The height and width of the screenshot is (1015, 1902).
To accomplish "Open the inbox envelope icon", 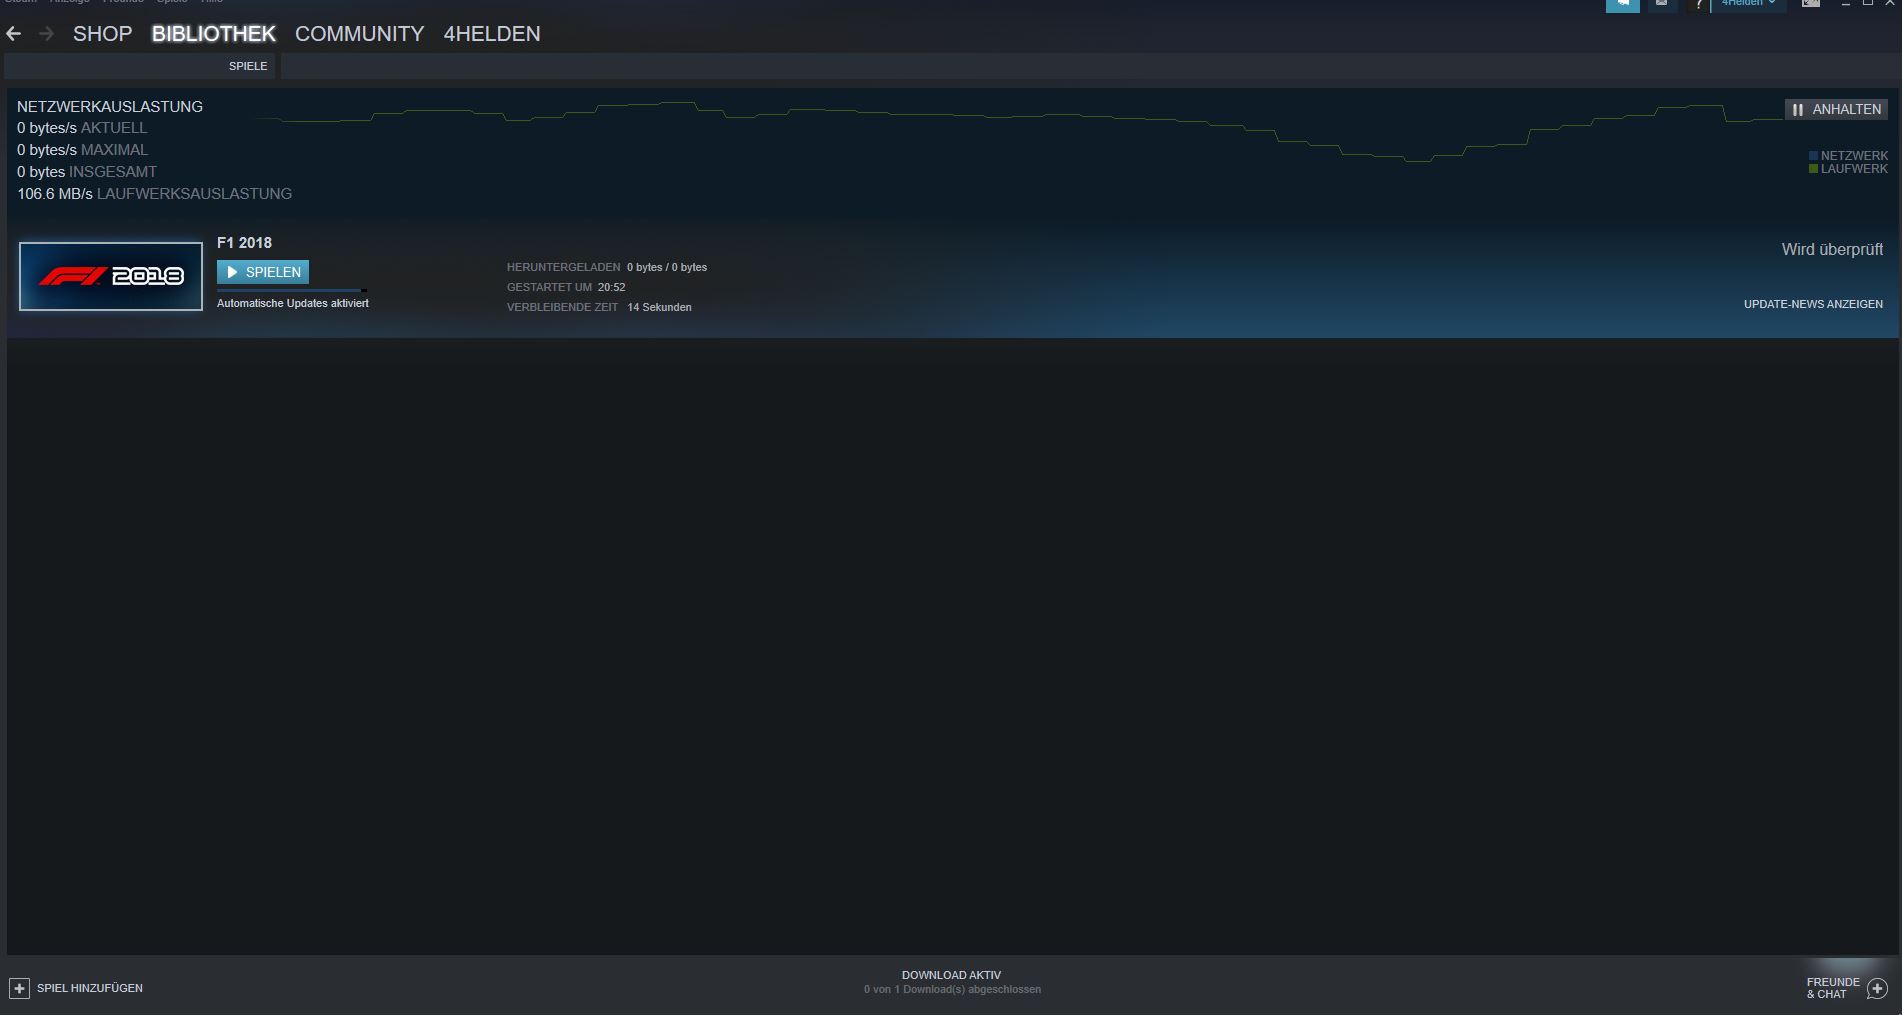I will coord(1661,4).
